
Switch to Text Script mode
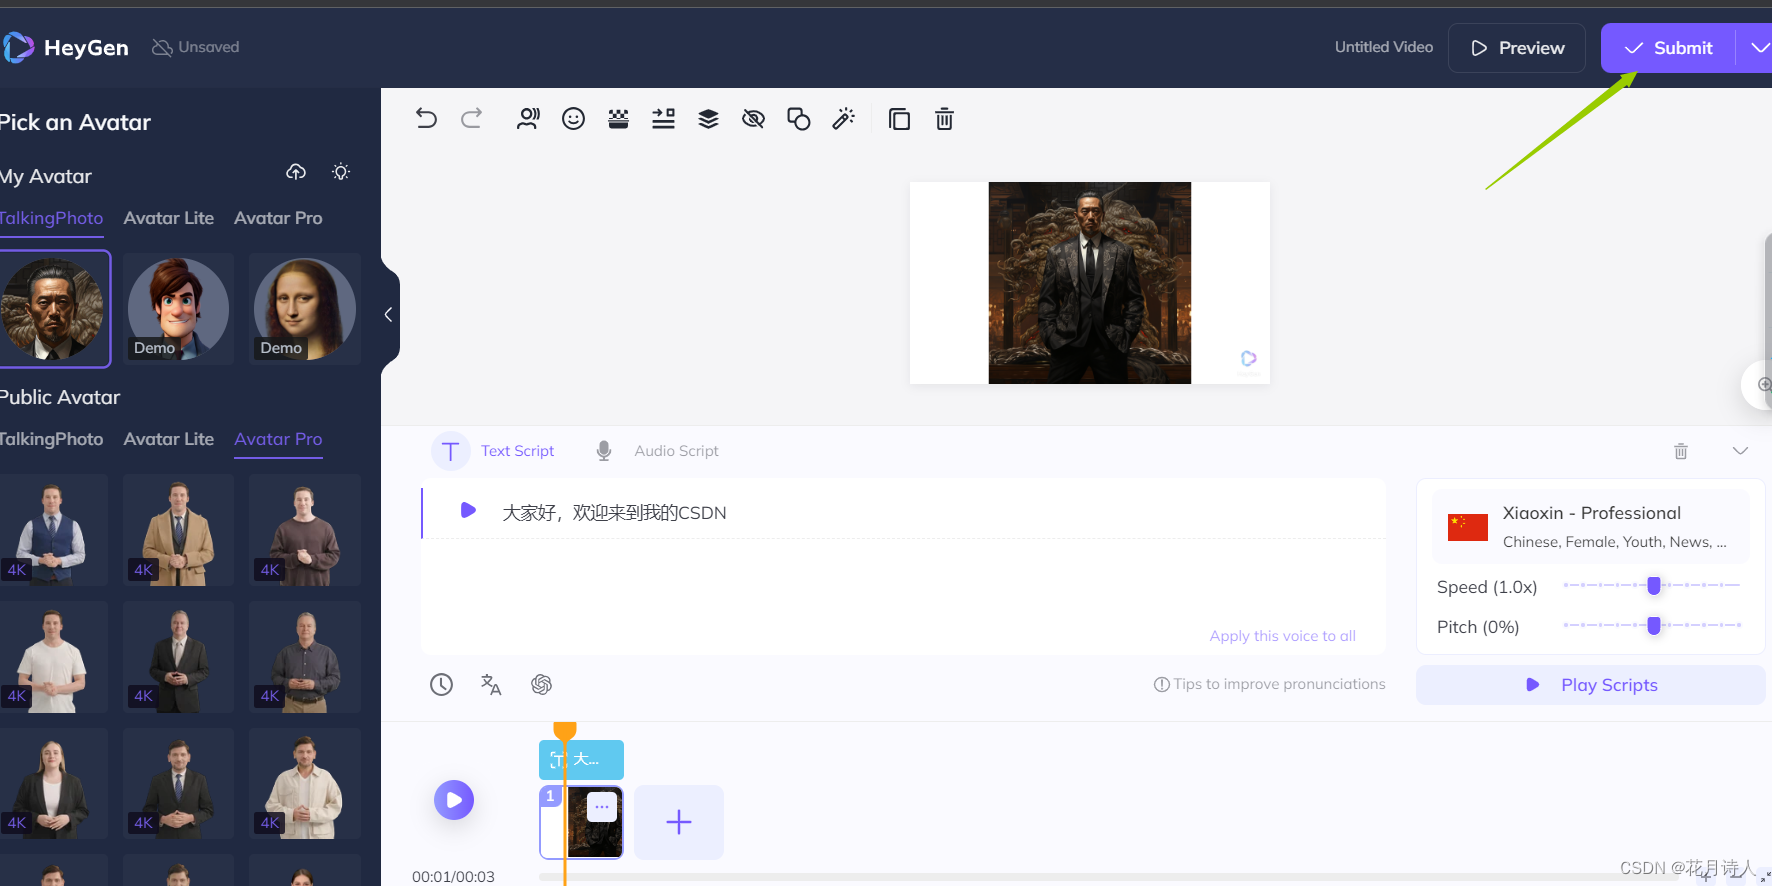[493, 451]
